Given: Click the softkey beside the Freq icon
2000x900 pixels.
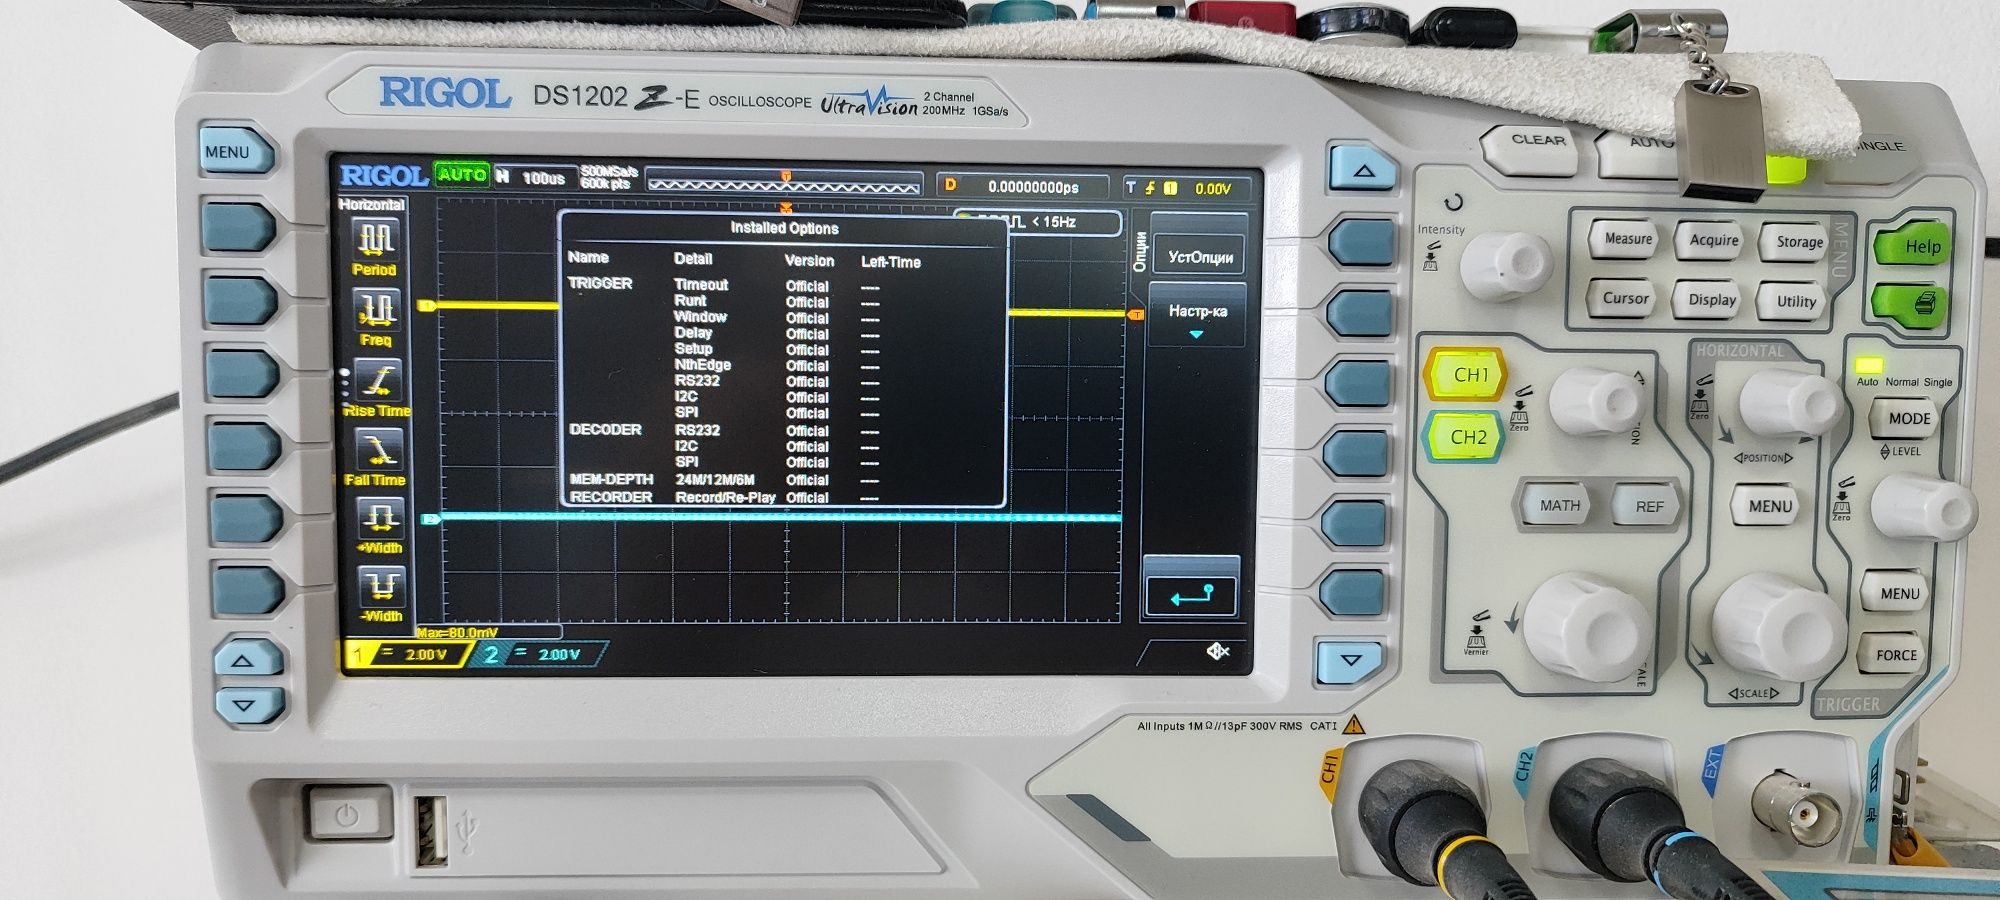Looking at the screenshot, I should (241, 302).
